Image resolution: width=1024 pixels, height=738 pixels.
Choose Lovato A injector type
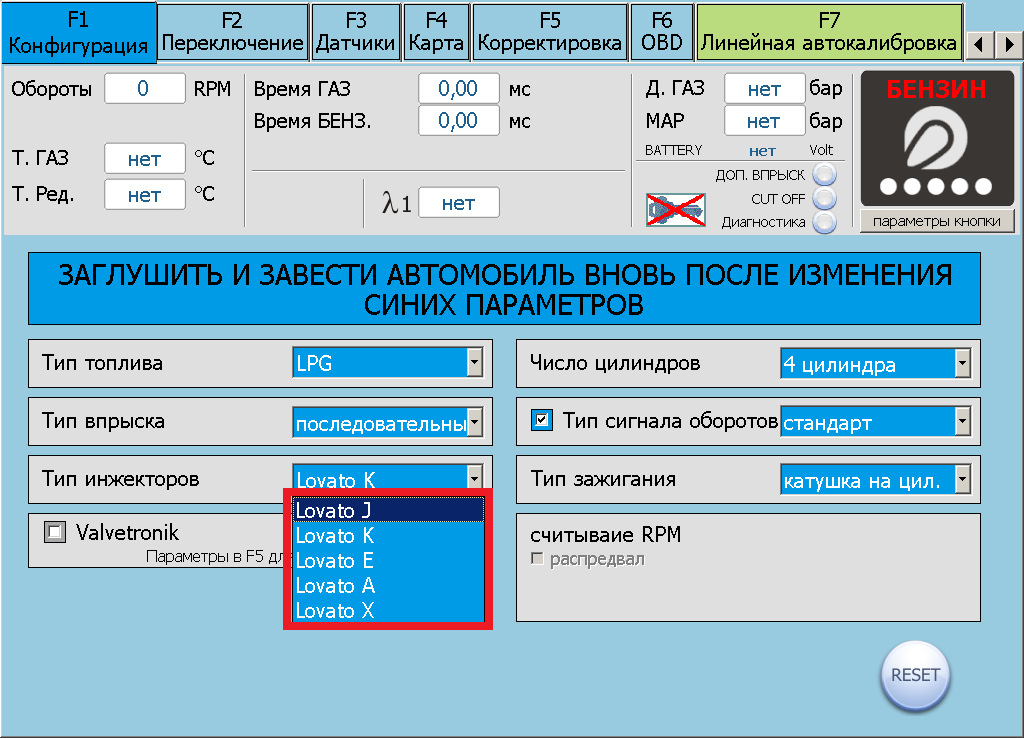click(x=389, y=586)
